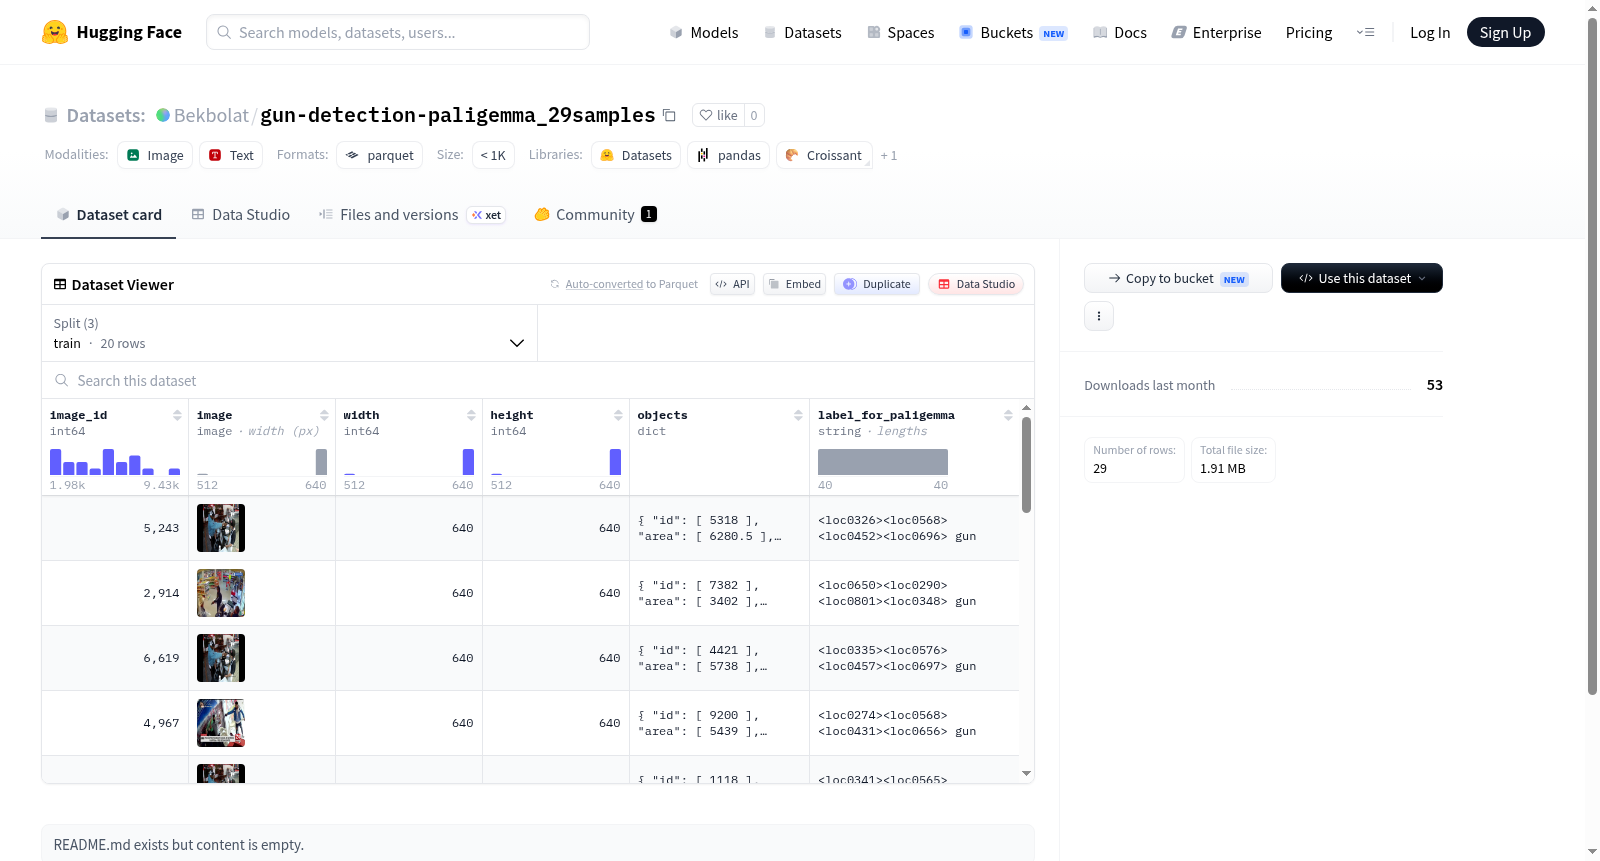
Task: Open the Image modality tag
Action: [x=155, y=155]
